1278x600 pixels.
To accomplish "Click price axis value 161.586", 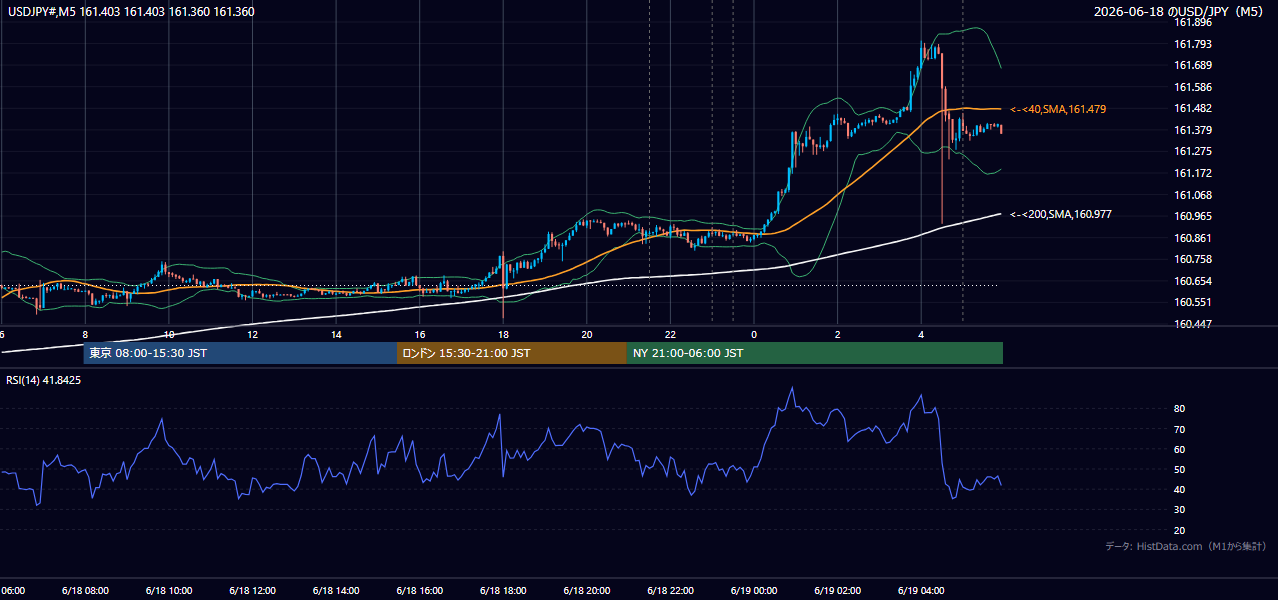I will coord(1192,87).
